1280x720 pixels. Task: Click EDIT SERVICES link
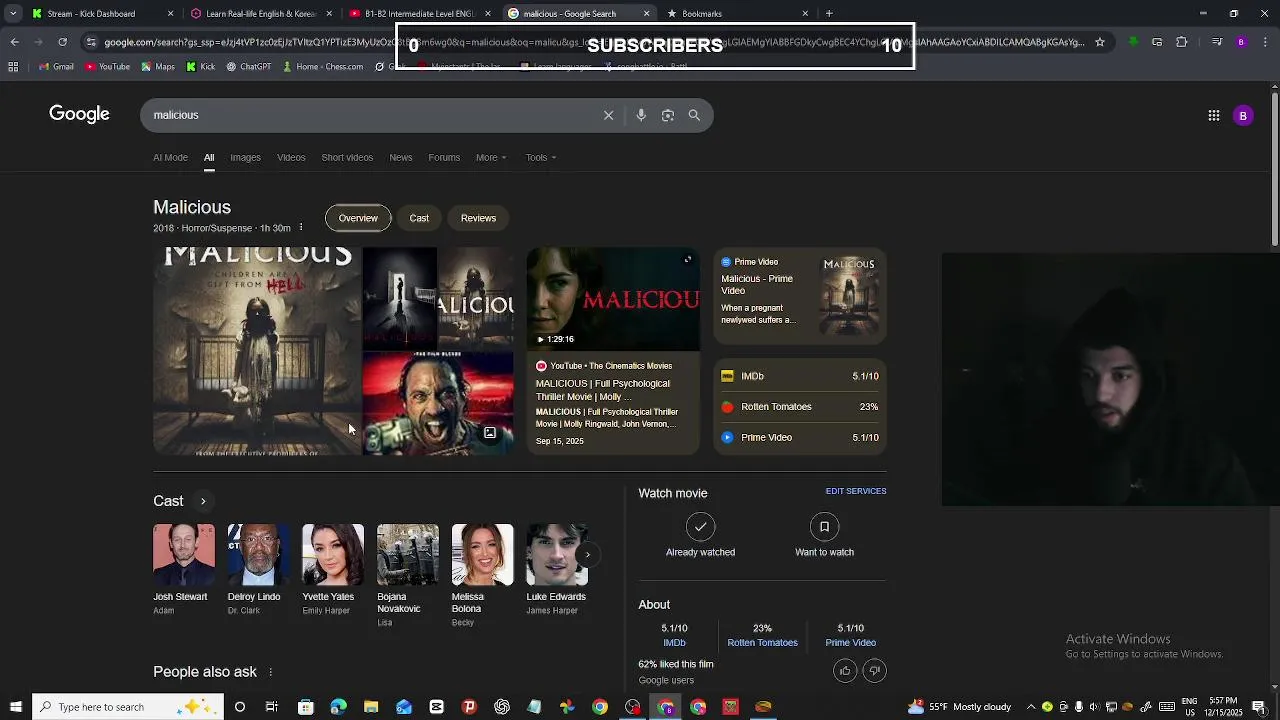[x=856, y=491]
